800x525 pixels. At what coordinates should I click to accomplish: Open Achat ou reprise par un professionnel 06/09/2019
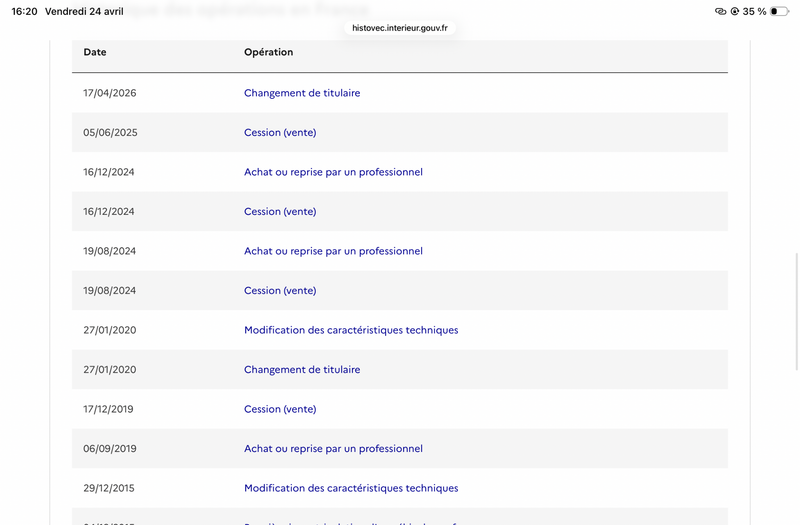tap(333, 448)
